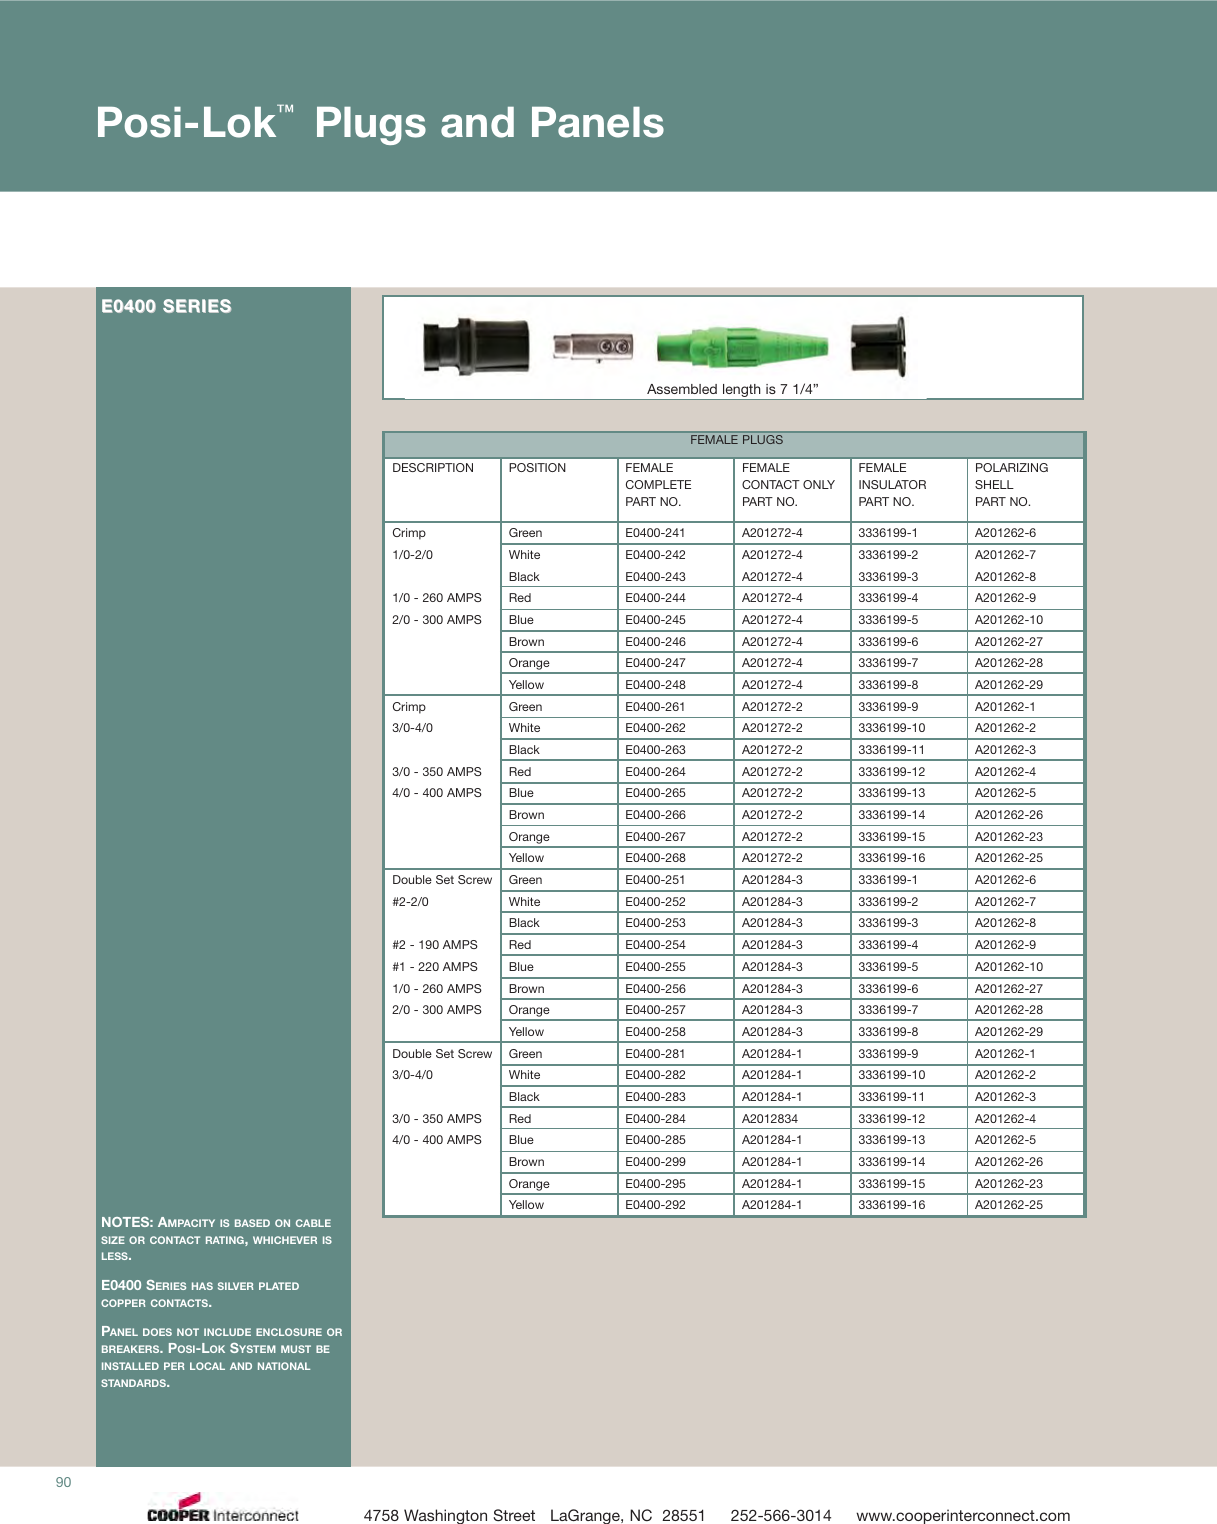Click the E0400 SERIES heading

[x=166, y=306]
